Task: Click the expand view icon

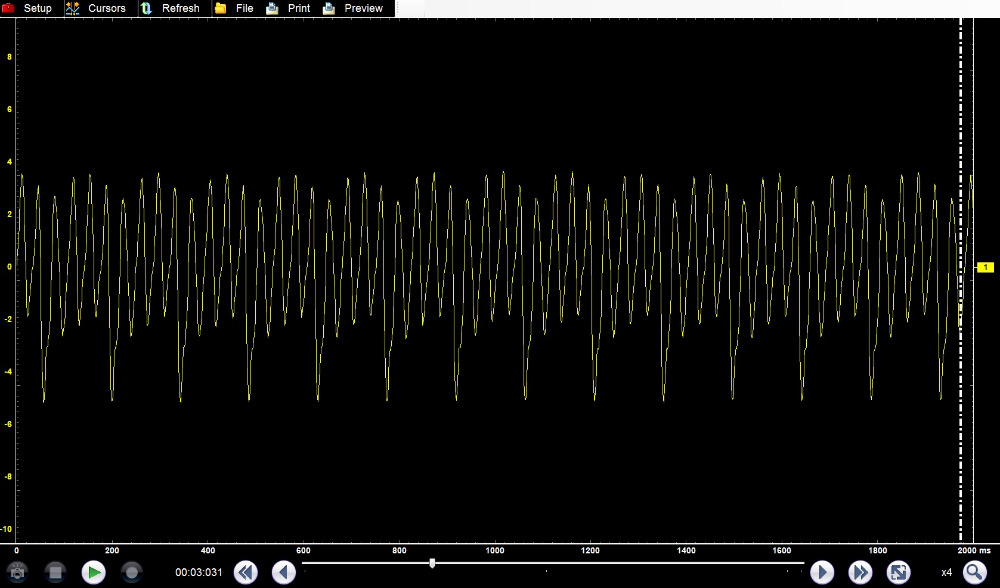Action: click(899, 572)
